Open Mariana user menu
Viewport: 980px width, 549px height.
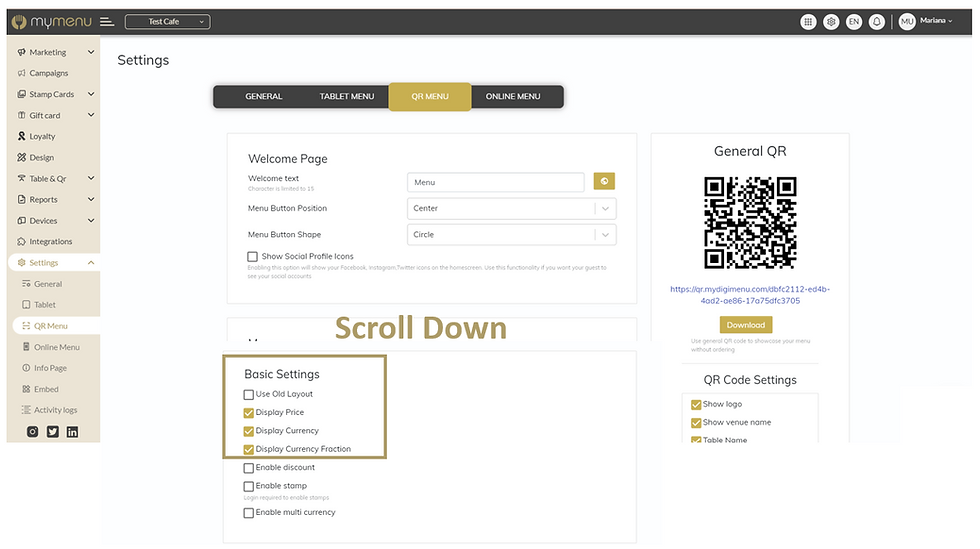click(936, 21)
